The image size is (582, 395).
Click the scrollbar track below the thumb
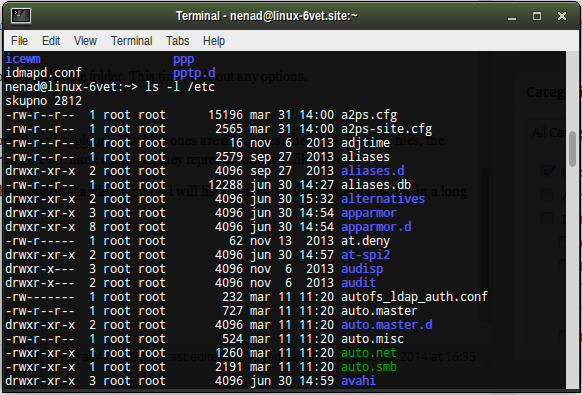[x=573, y=278]
